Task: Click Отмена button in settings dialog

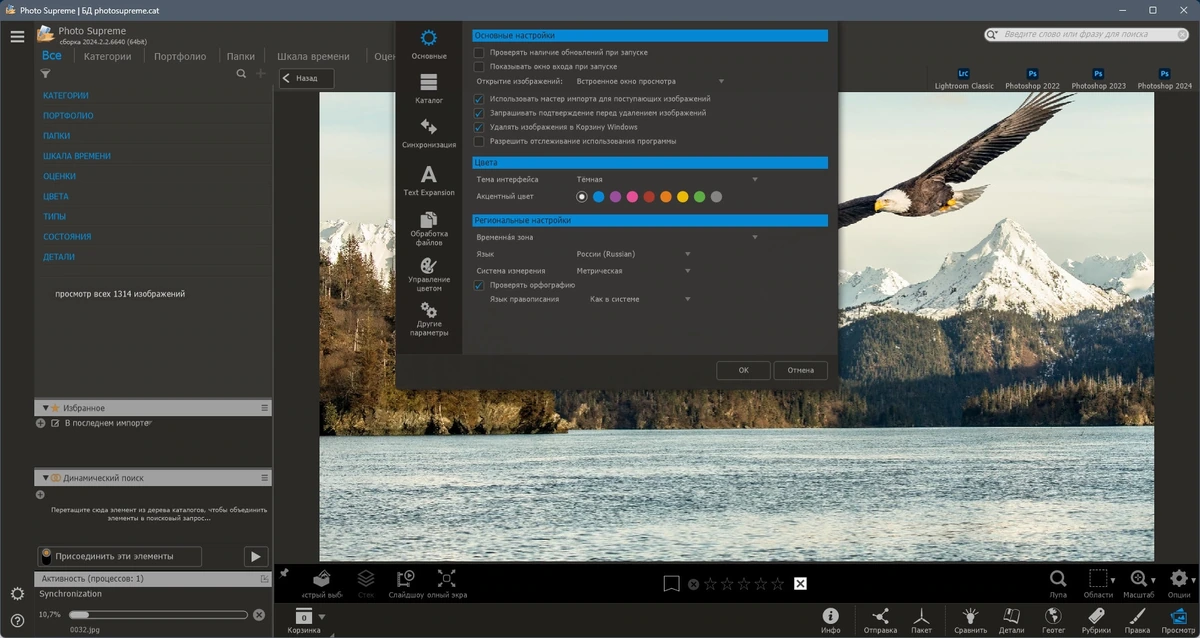Action: pos(800,370)
